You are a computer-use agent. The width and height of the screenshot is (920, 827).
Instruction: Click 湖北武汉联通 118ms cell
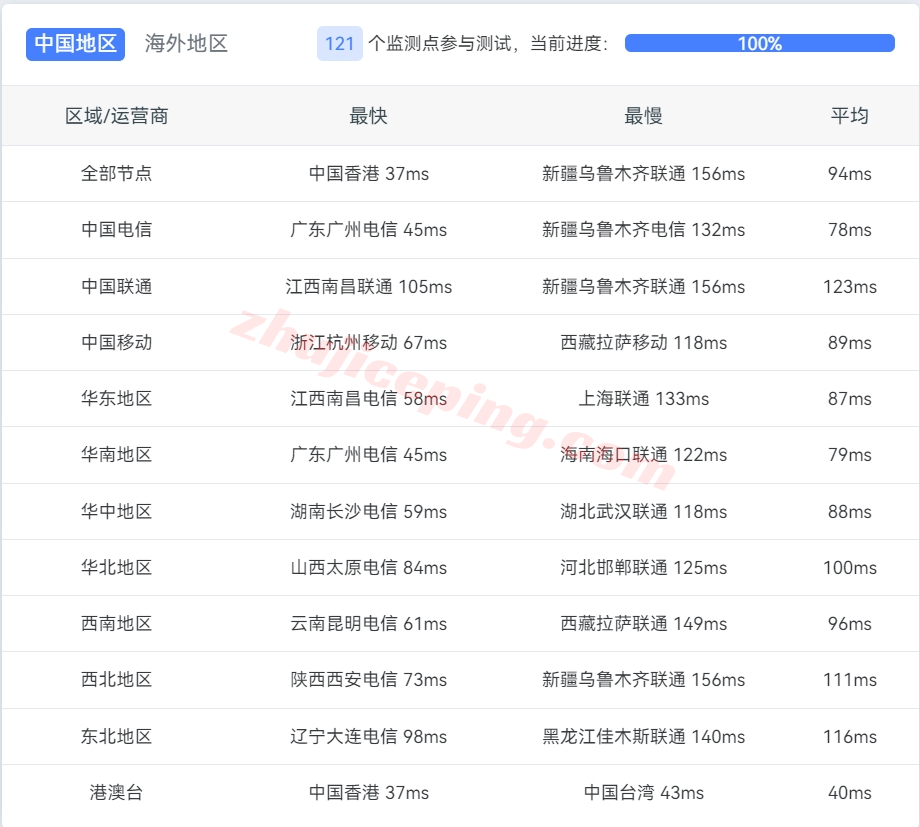[x=644, y=511]
